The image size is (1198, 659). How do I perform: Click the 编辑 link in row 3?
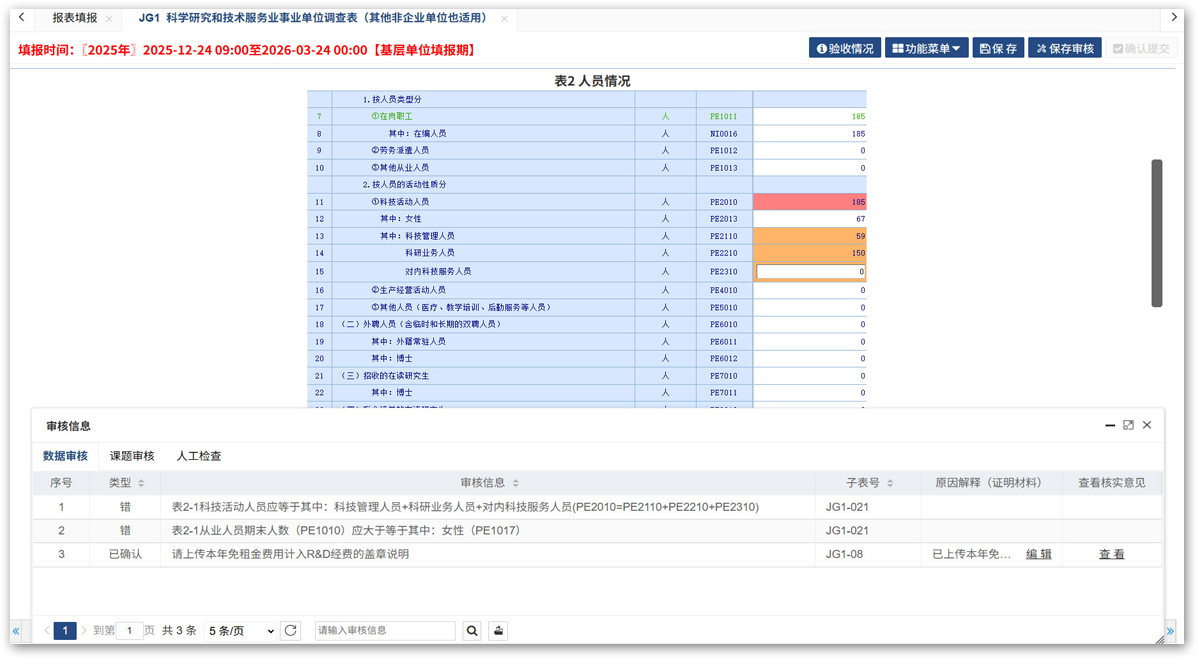click(x=1038, y=554)
